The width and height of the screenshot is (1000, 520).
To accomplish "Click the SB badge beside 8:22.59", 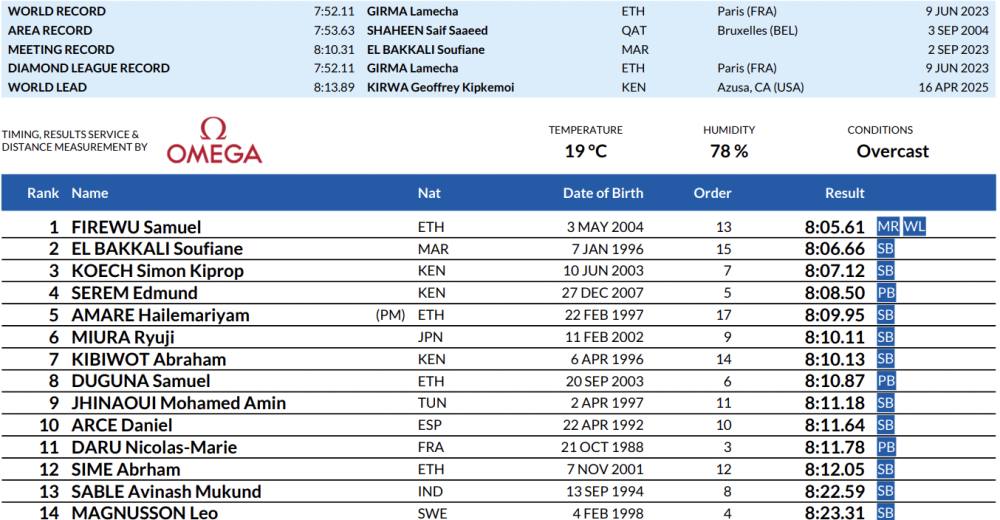I will coord(885,491).
